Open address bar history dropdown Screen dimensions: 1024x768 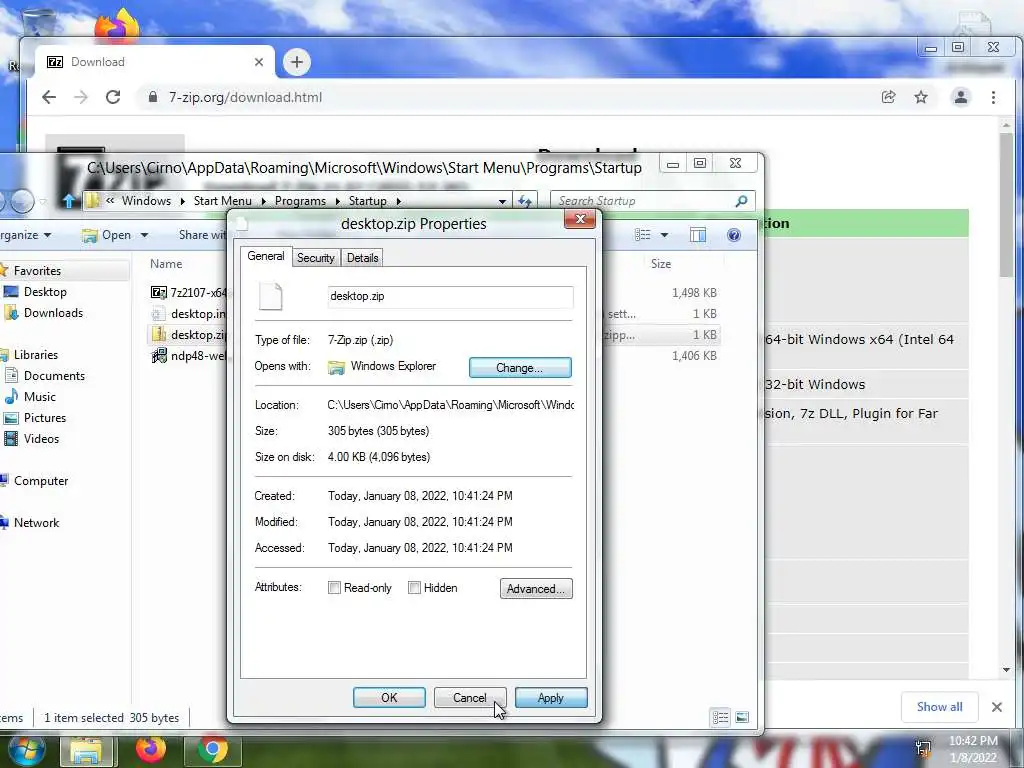tap(502, 201)
